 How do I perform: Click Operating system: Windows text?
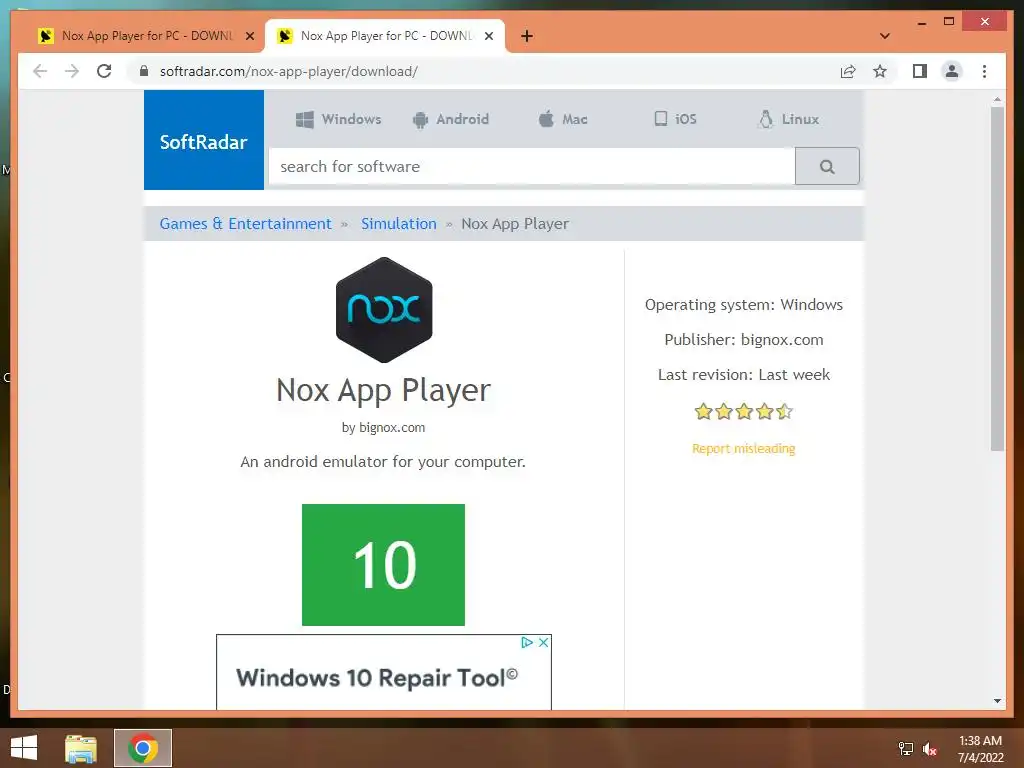tap(744, 305)
